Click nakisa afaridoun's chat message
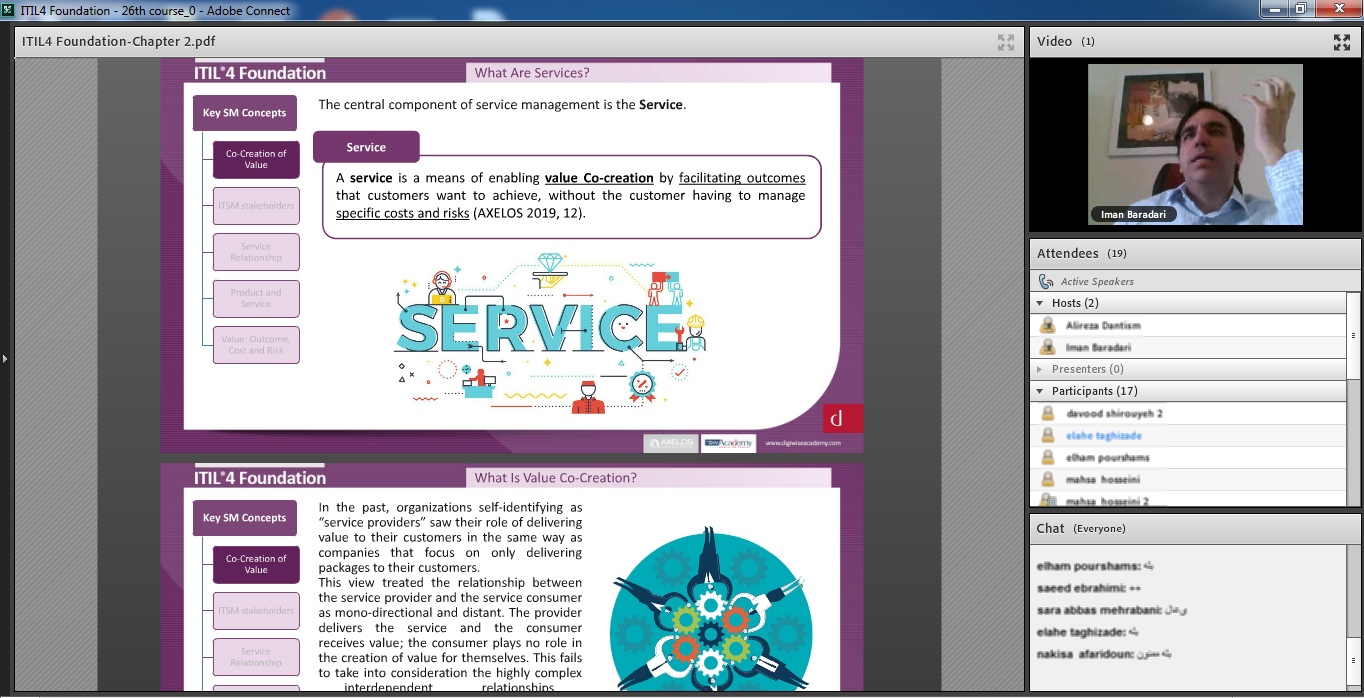 coord(1104,654)
